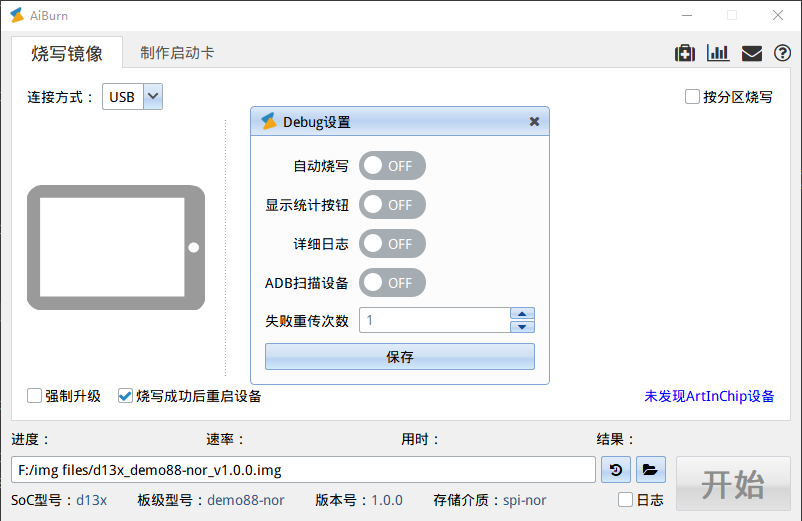Viewport: 802px width, 521px height.
Task: Check the 按分区烧写 checkbox
Action: pos(692,97)
